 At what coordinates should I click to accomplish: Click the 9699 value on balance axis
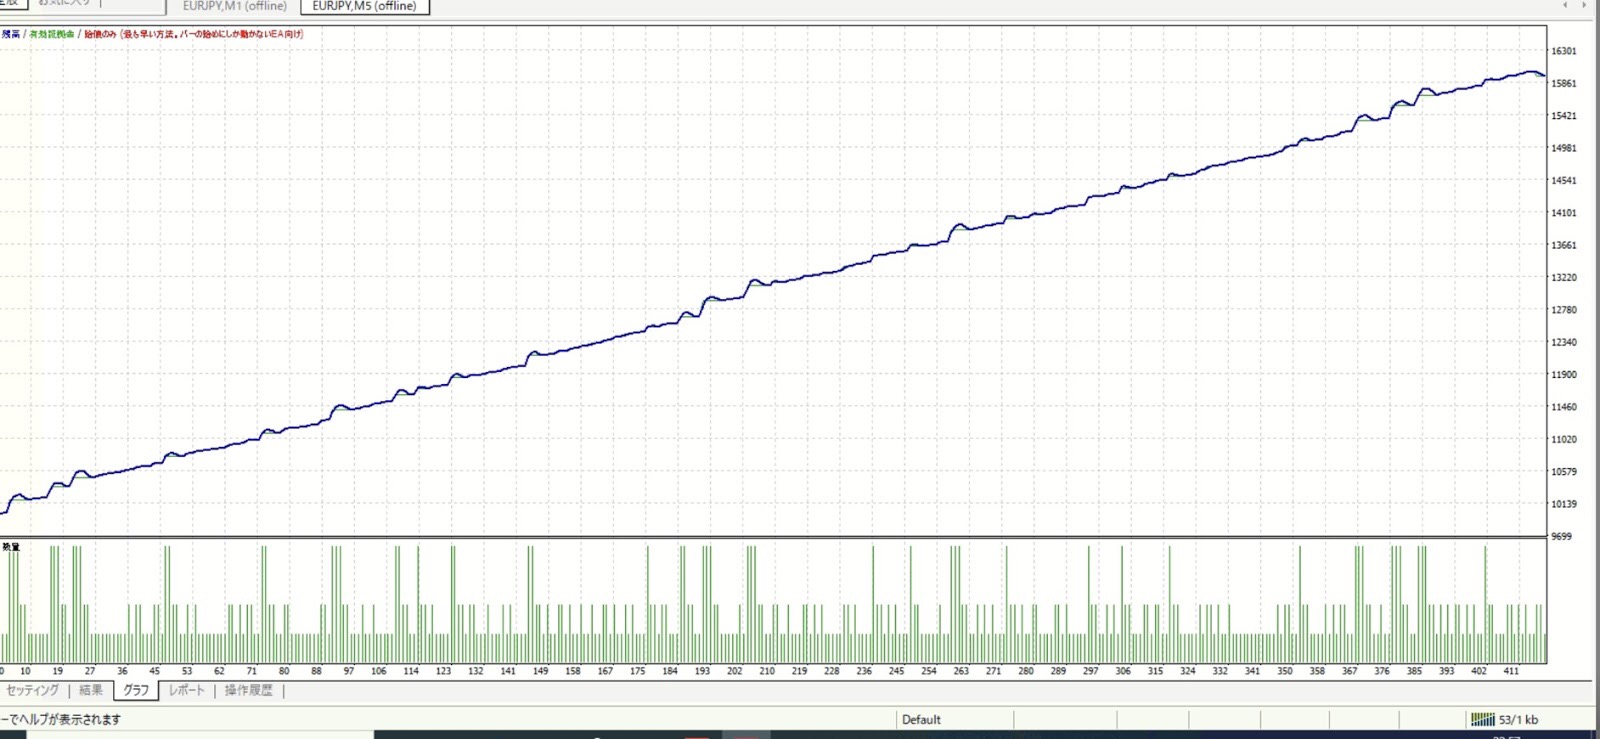coord(1561,536)
